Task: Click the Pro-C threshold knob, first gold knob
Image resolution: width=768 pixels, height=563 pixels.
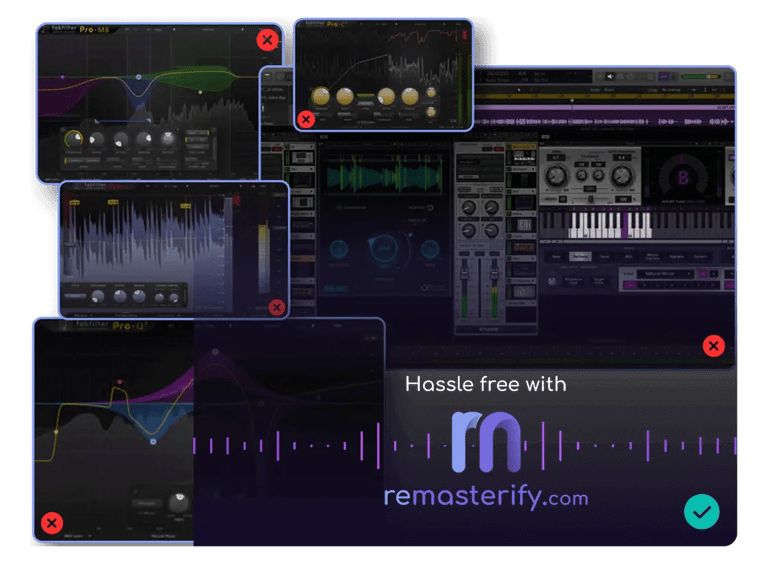Action: point(321,96)
